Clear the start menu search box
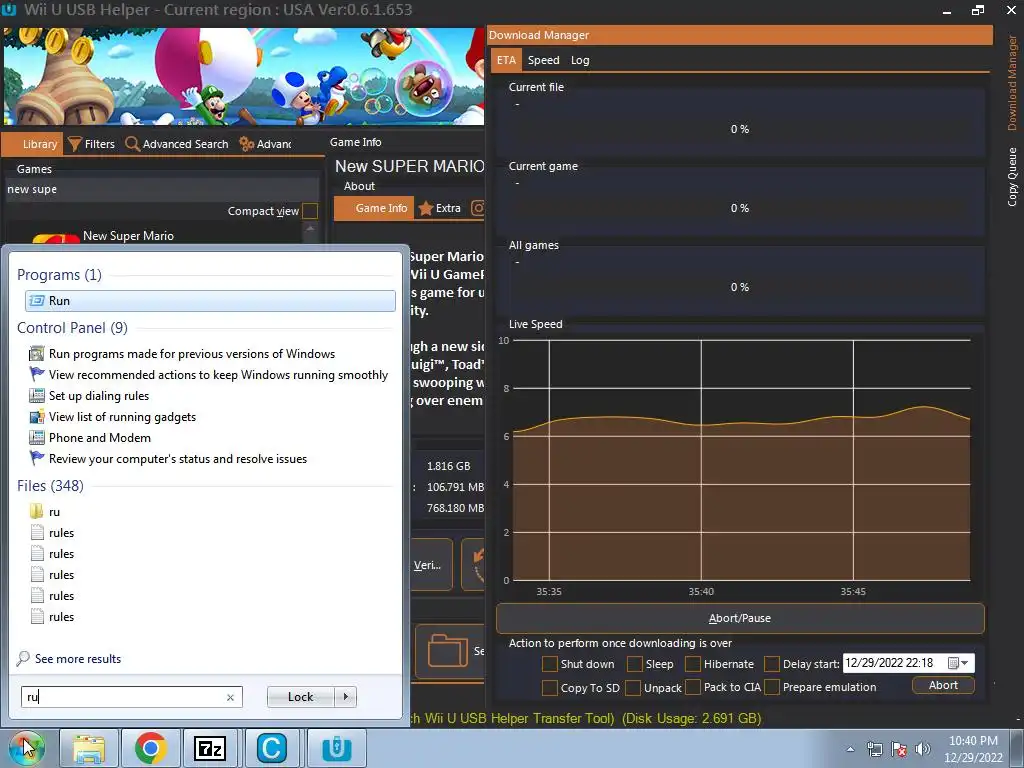 coord(231,697)
